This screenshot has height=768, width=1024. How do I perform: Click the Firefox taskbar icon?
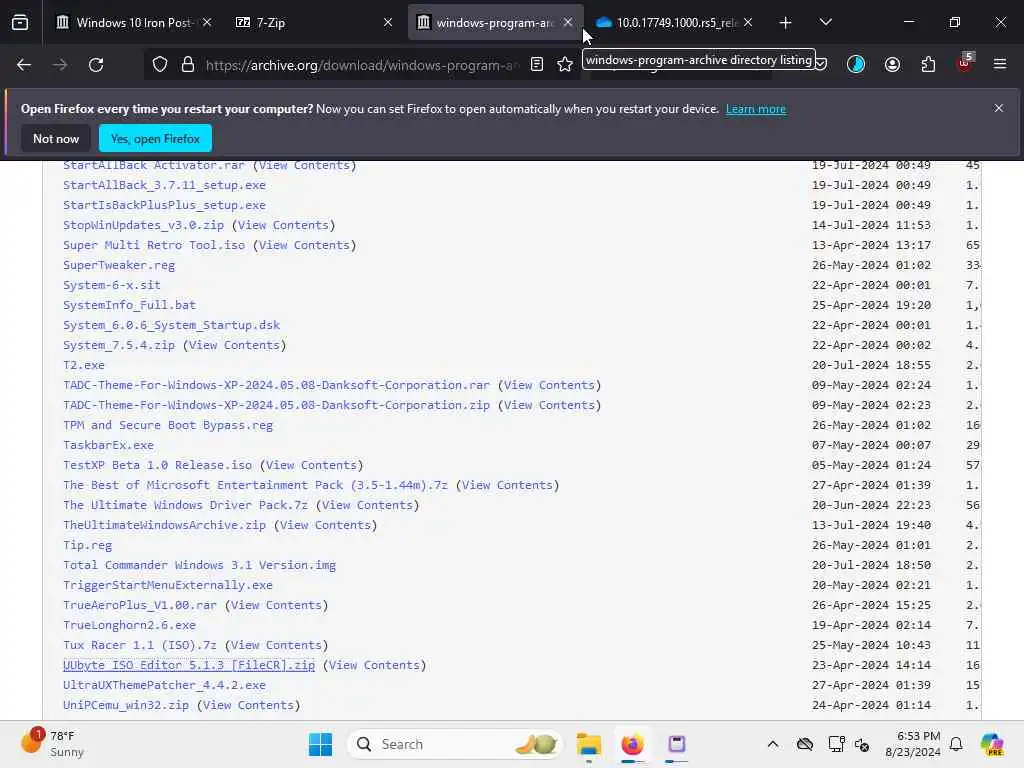click(x=632, y=744)
